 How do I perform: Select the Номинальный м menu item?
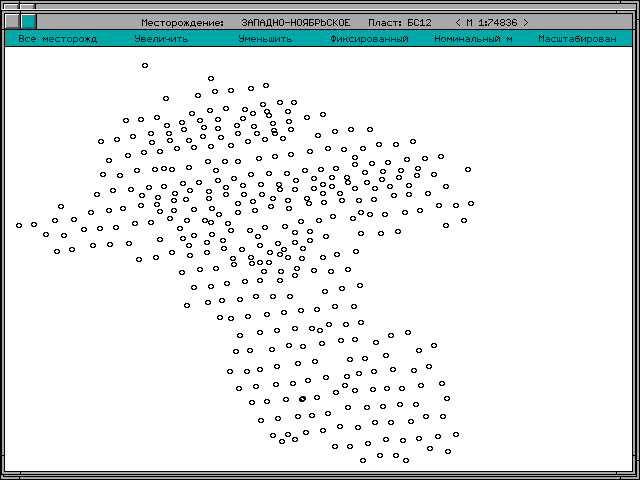pyautogui.click(x=473, y=39)
